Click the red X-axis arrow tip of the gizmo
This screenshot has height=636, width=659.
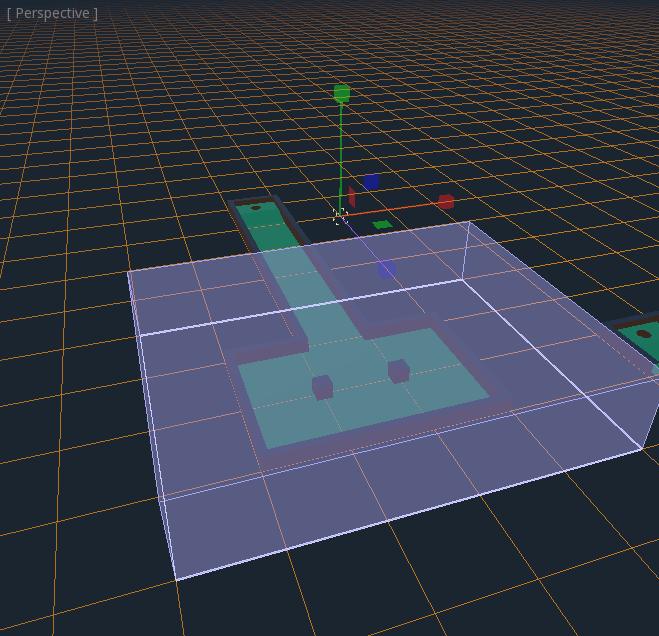click(446, 202)
